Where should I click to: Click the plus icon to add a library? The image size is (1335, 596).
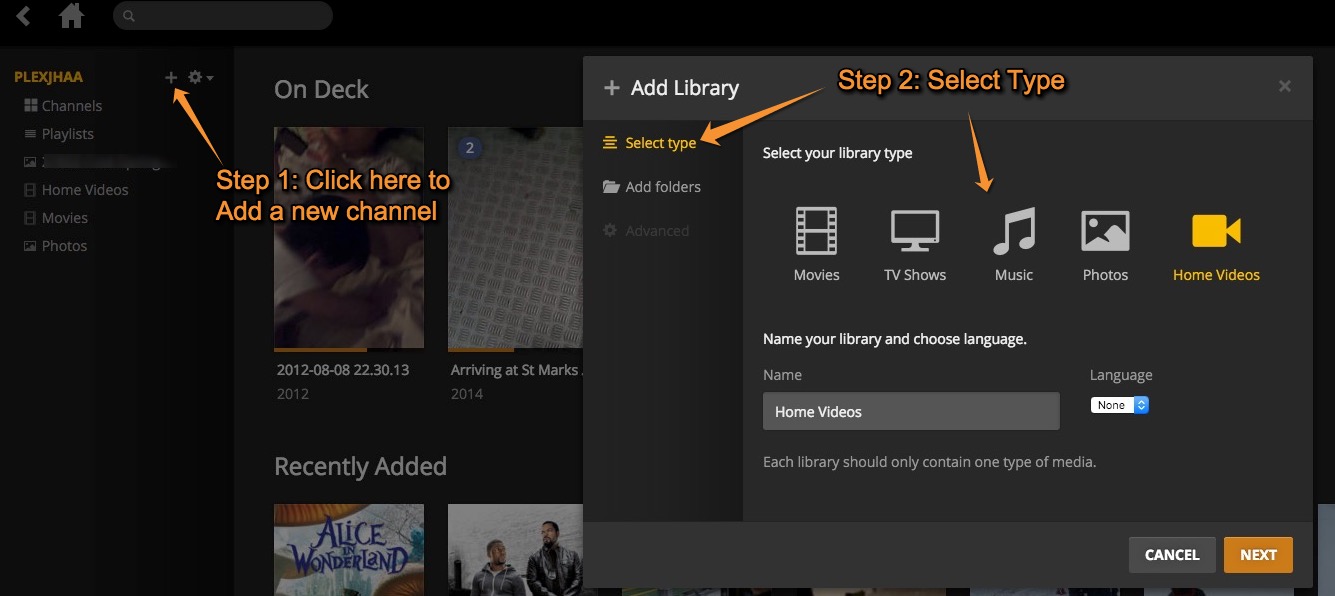click(170, 77)
